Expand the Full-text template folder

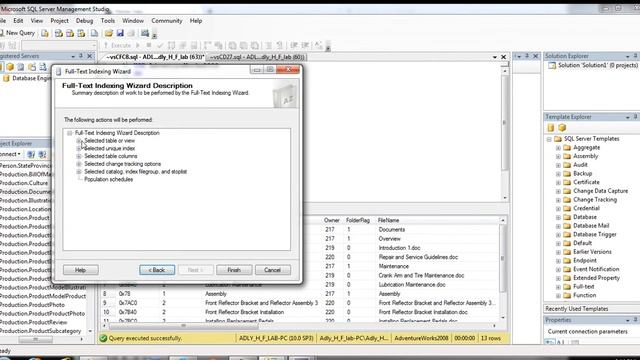coord(558,287)
